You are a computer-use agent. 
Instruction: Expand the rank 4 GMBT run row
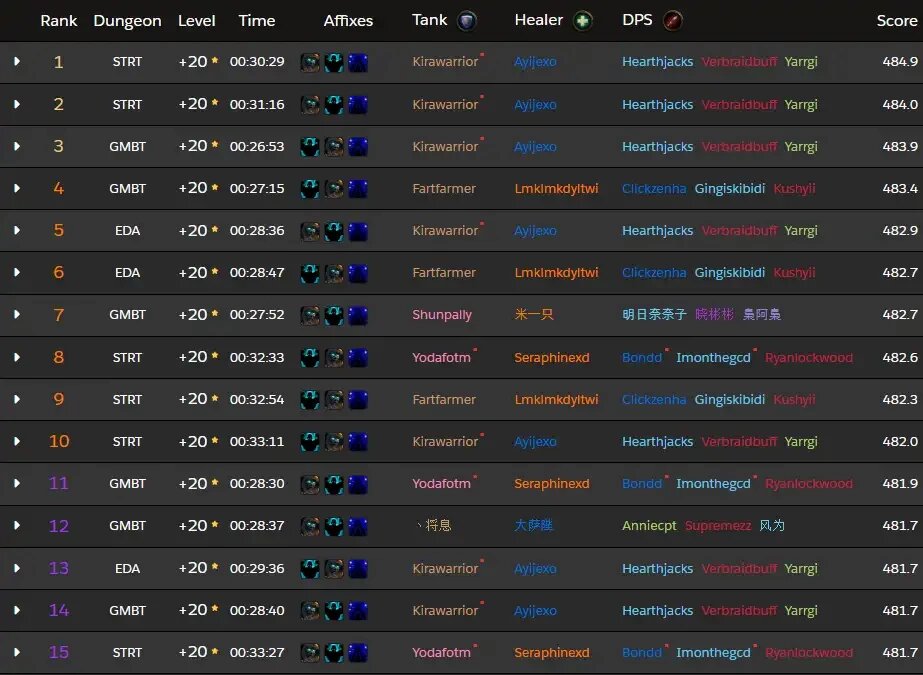(x=16, y=188)
